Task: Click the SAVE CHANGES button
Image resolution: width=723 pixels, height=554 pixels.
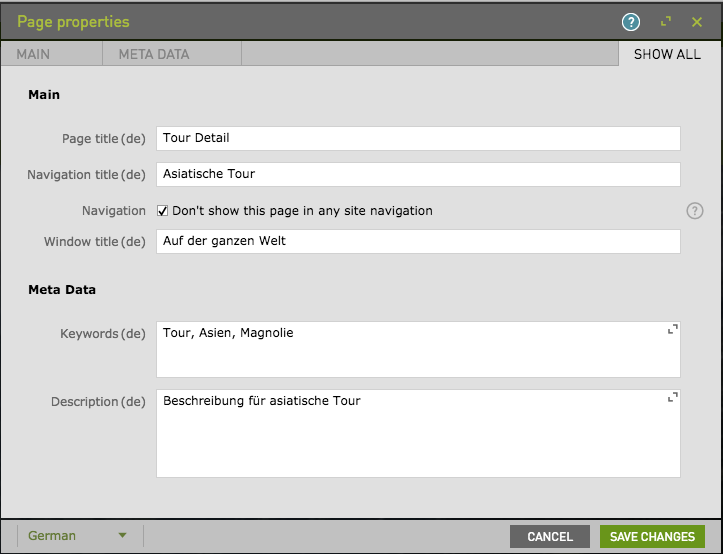Action: point(652,537)
